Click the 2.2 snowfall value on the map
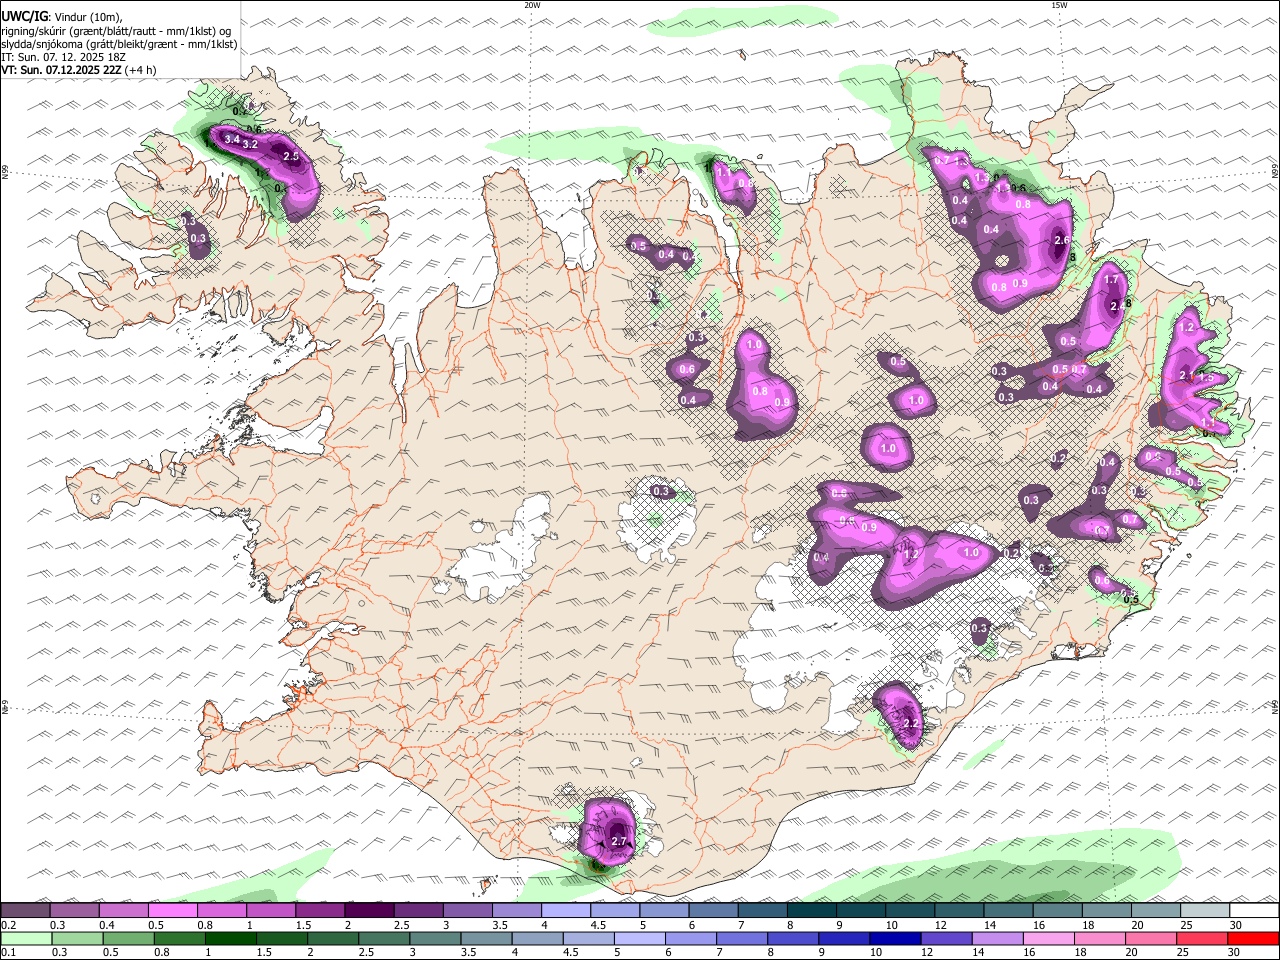The image size is (1280, 960). click(x=911, y=724)
